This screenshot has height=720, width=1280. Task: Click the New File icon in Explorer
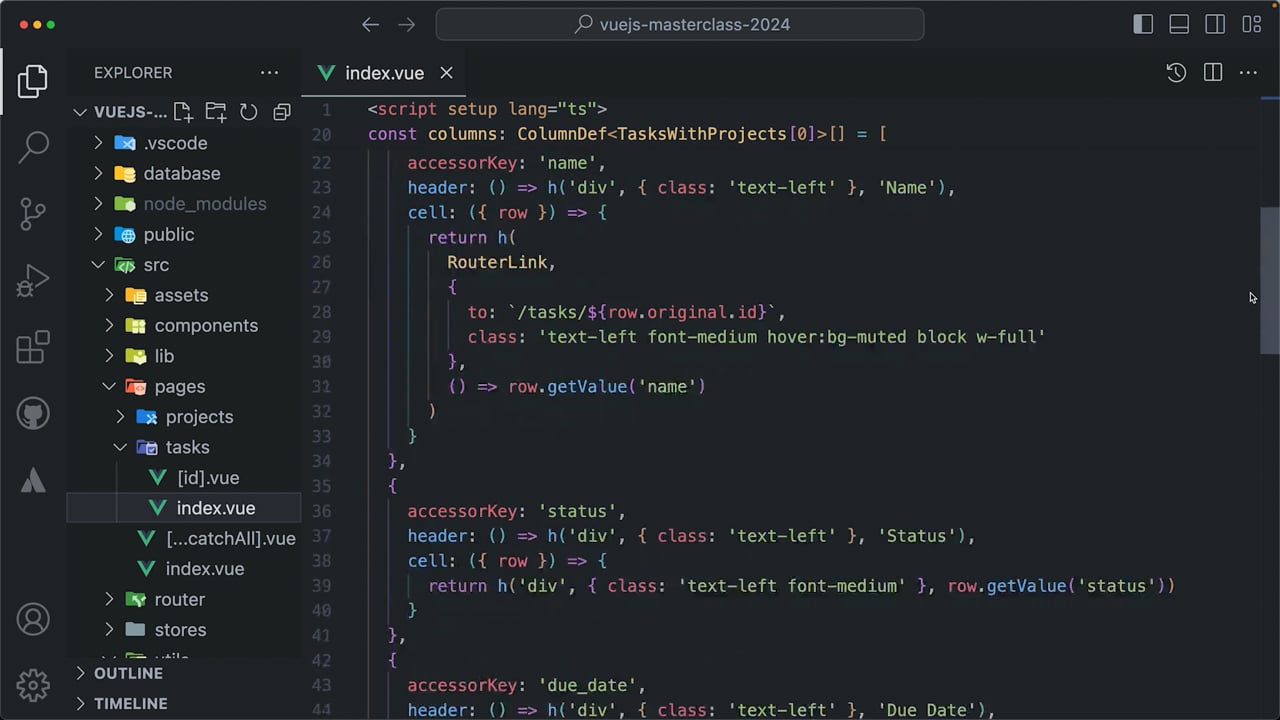[182, 112]
